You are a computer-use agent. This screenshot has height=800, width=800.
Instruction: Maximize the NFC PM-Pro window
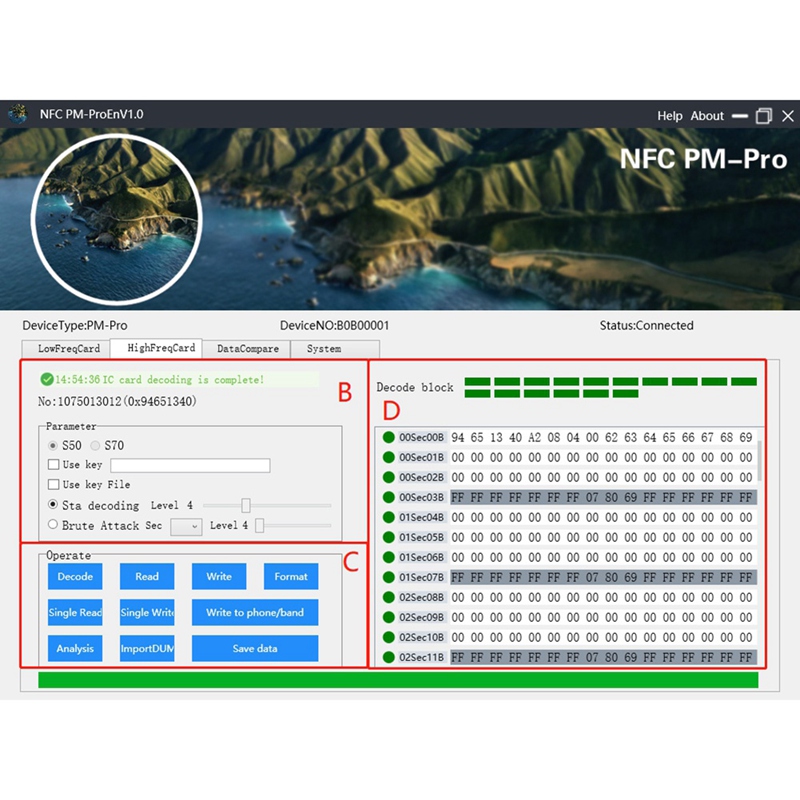(764, 116)
